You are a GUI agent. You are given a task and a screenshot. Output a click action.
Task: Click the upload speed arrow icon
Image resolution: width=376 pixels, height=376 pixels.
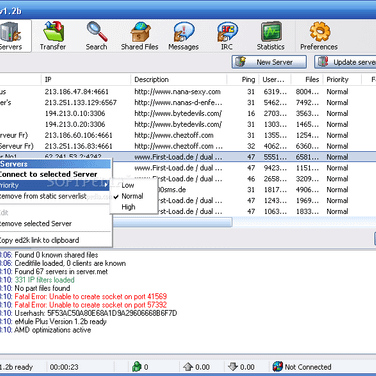coord(188,367)
